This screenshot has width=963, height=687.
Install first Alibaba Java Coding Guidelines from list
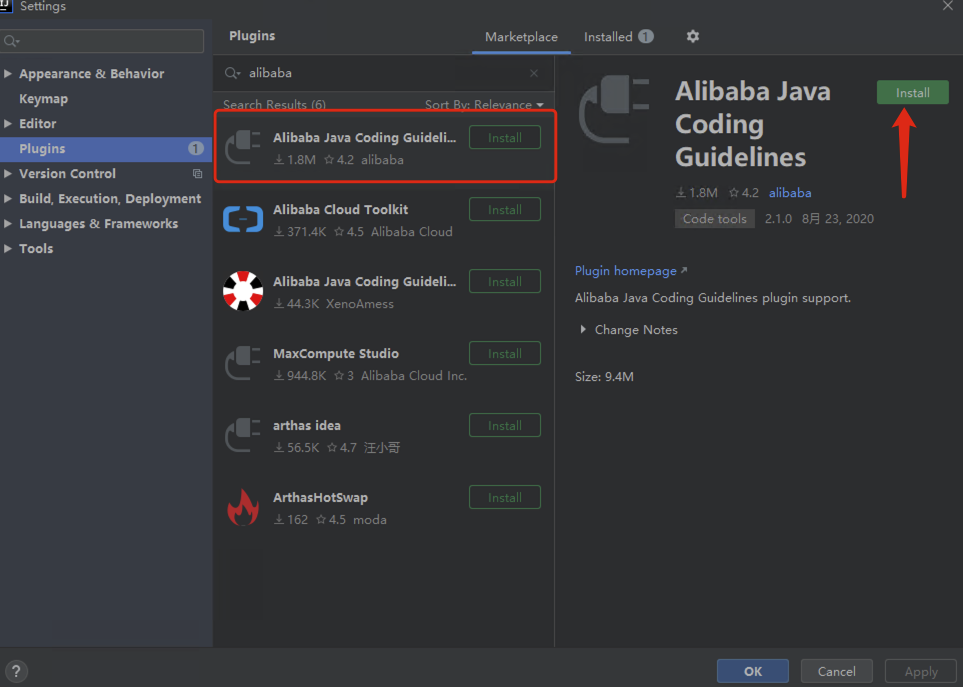point(505,138)
